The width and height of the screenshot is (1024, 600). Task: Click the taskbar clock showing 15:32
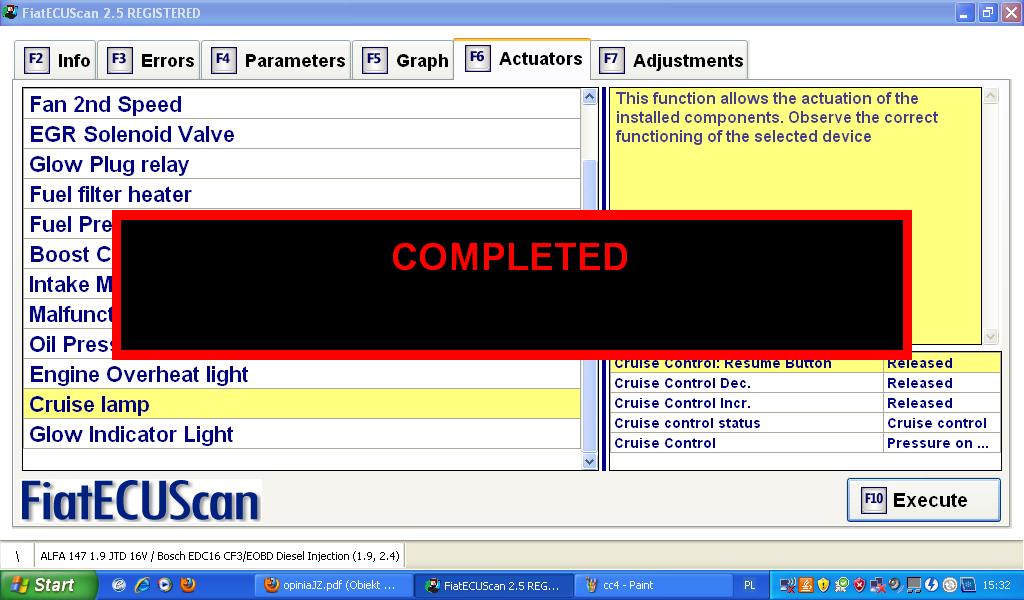997,586
